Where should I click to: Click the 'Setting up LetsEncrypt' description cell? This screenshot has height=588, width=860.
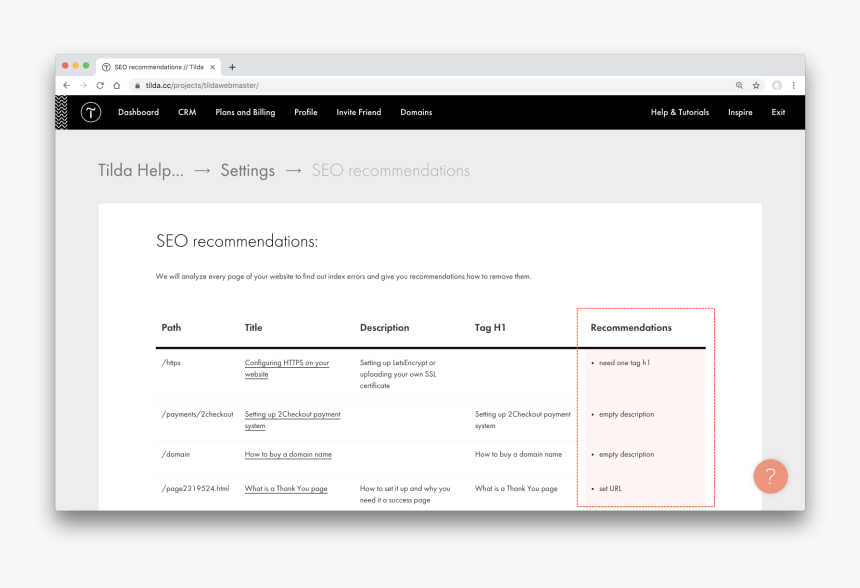[x=398, y=375]
